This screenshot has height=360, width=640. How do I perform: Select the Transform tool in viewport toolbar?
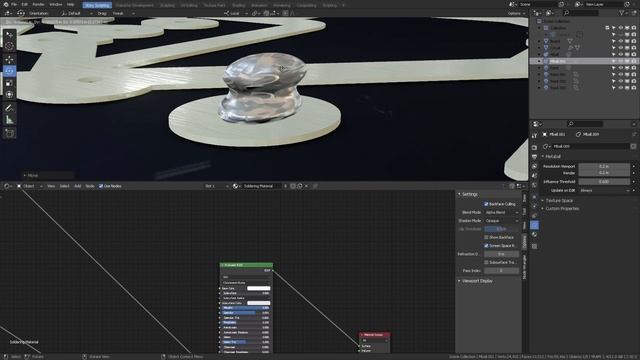click(9, 94)
